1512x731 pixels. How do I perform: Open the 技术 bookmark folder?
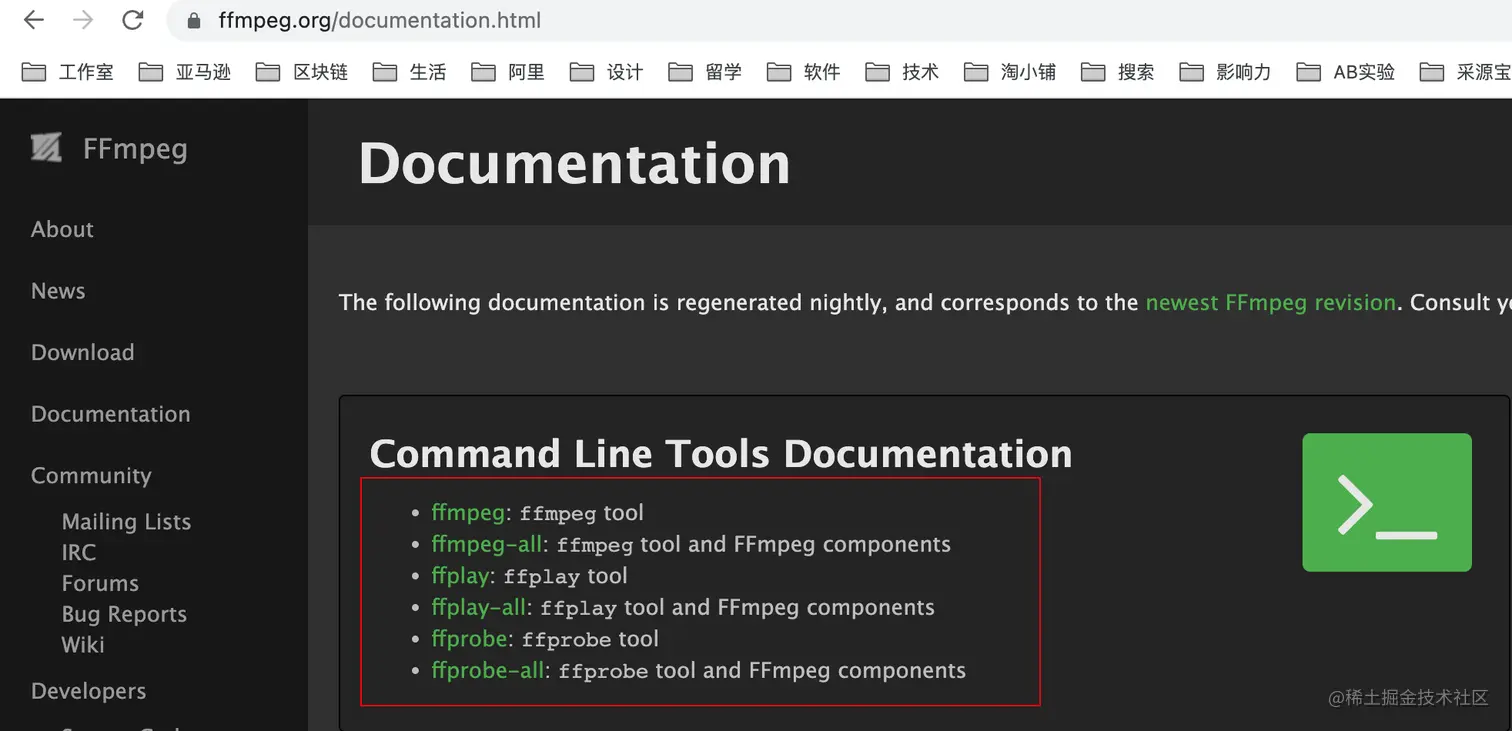coord(902,72)
